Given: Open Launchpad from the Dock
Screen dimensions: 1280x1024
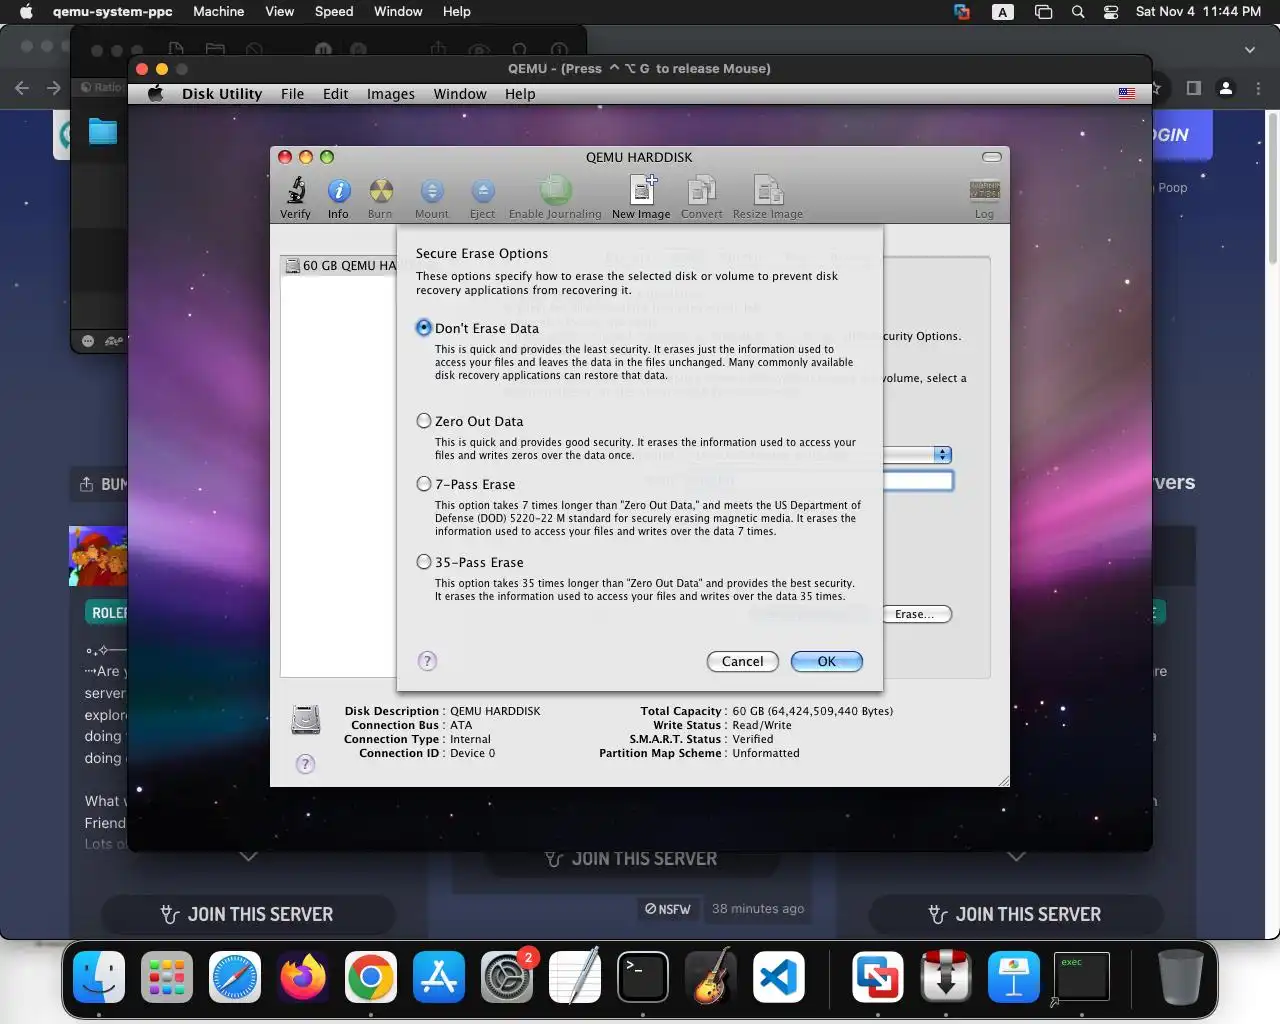Looking at the screenshot, I should pos(167,976).
